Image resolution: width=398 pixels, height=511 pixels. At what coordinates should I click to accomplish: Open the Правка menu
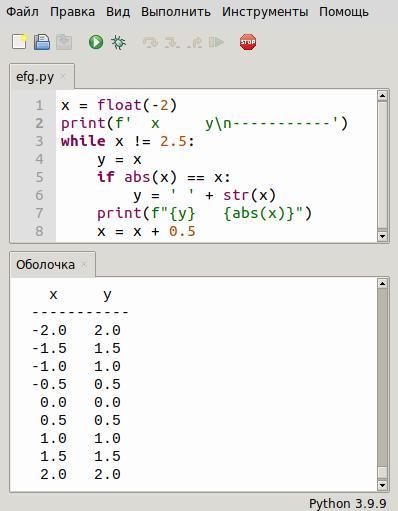[72, 12]
